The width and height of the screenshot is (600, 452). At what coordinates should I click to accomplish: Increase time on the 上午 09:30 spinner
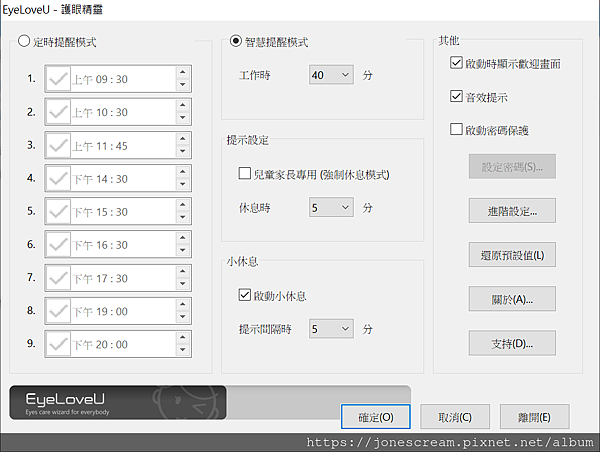click(x=183, y=72)
